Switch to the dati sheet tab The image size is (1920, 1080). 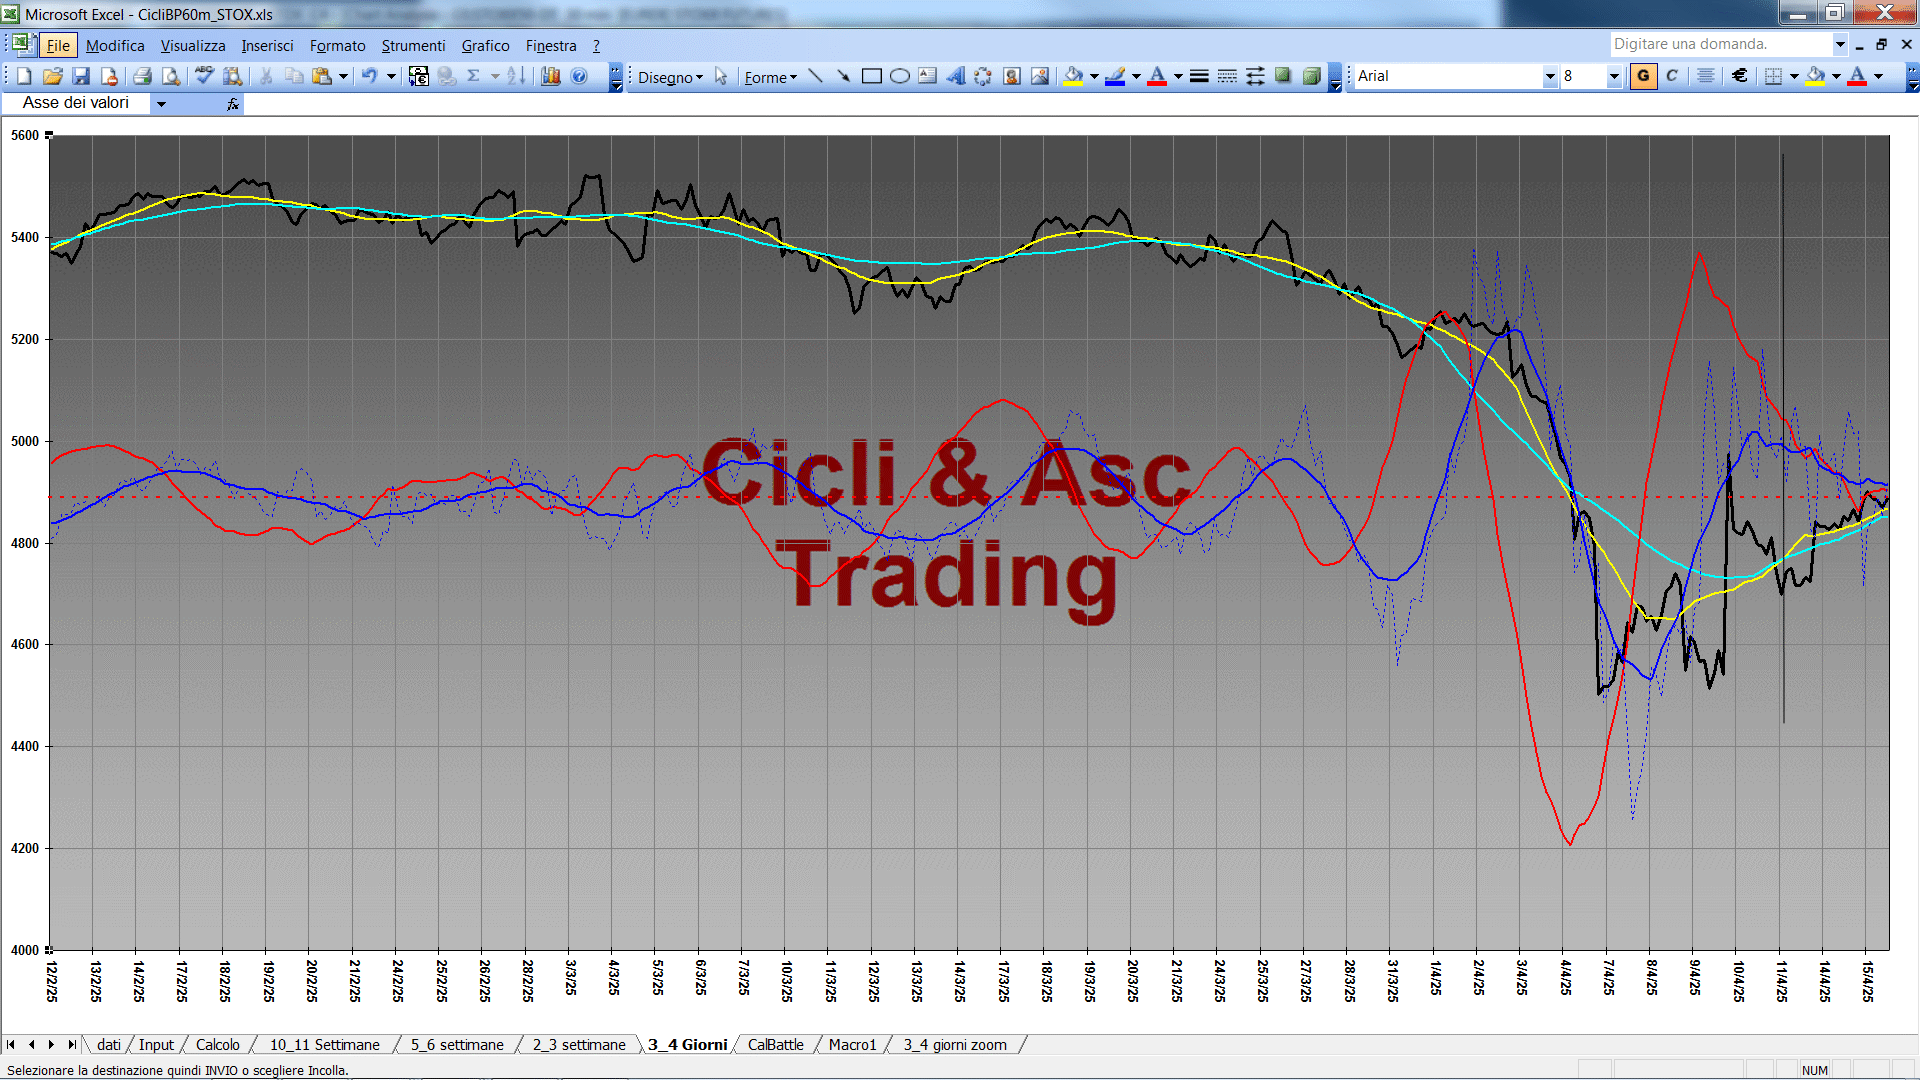tap(108, 1044)
